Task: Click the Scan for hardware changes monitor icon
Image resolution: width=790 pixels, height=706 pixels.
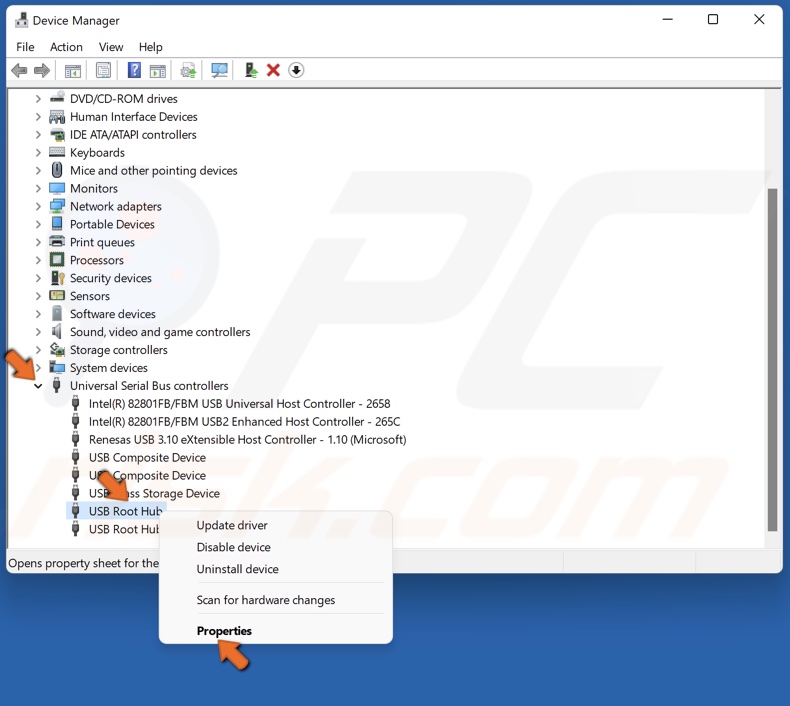Action: pyautogui.click(x=219, y=71)
